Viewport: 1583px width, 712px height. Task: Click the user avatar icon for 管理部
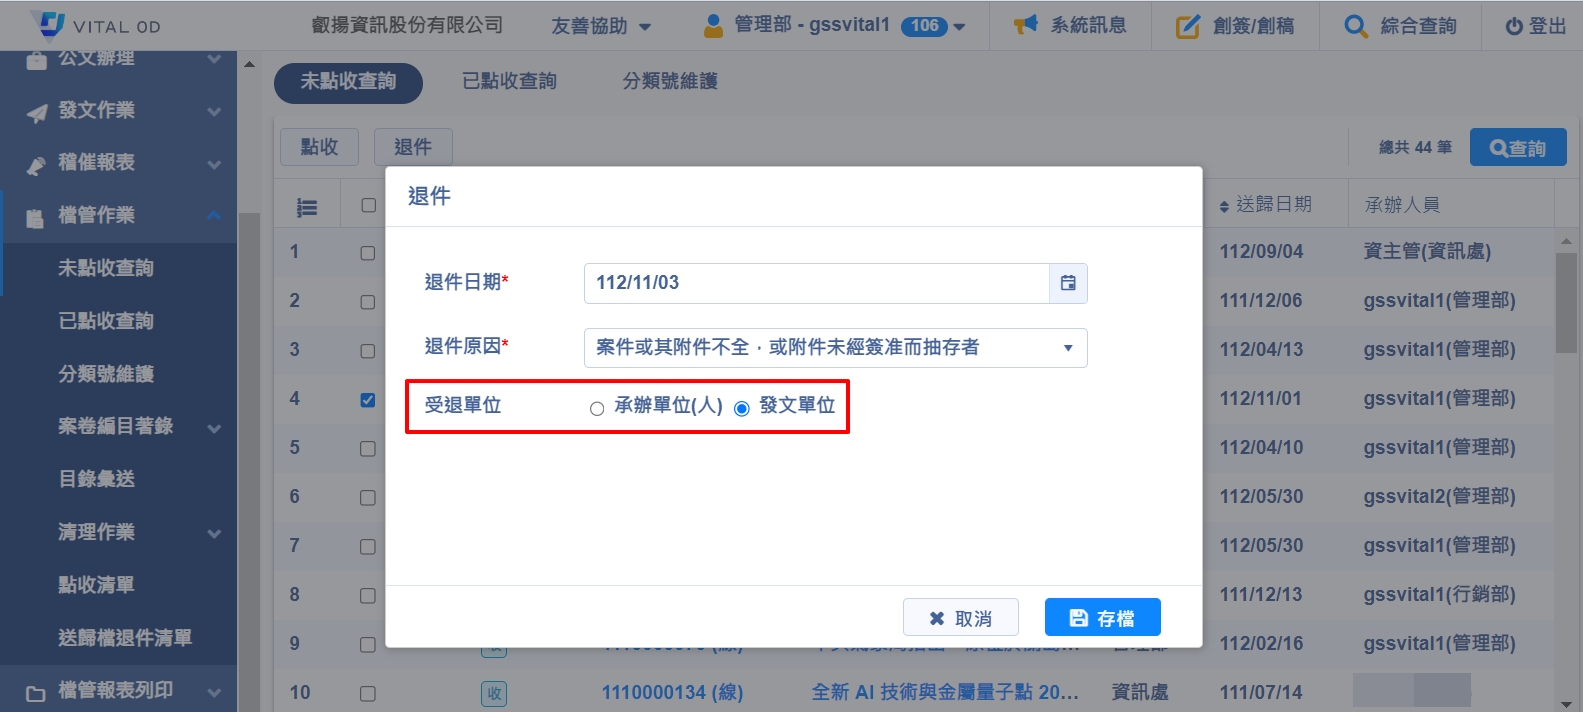713,25
